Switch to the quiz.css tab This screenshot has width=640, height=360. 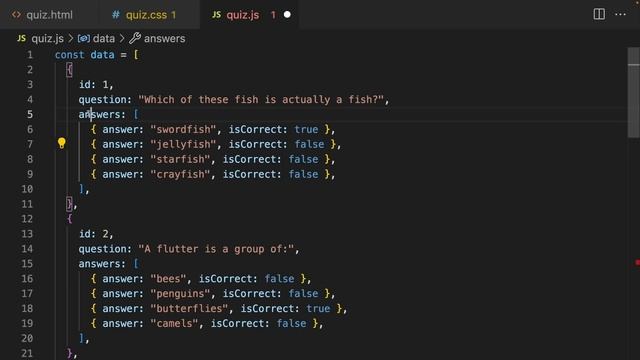tap(148, 15)
